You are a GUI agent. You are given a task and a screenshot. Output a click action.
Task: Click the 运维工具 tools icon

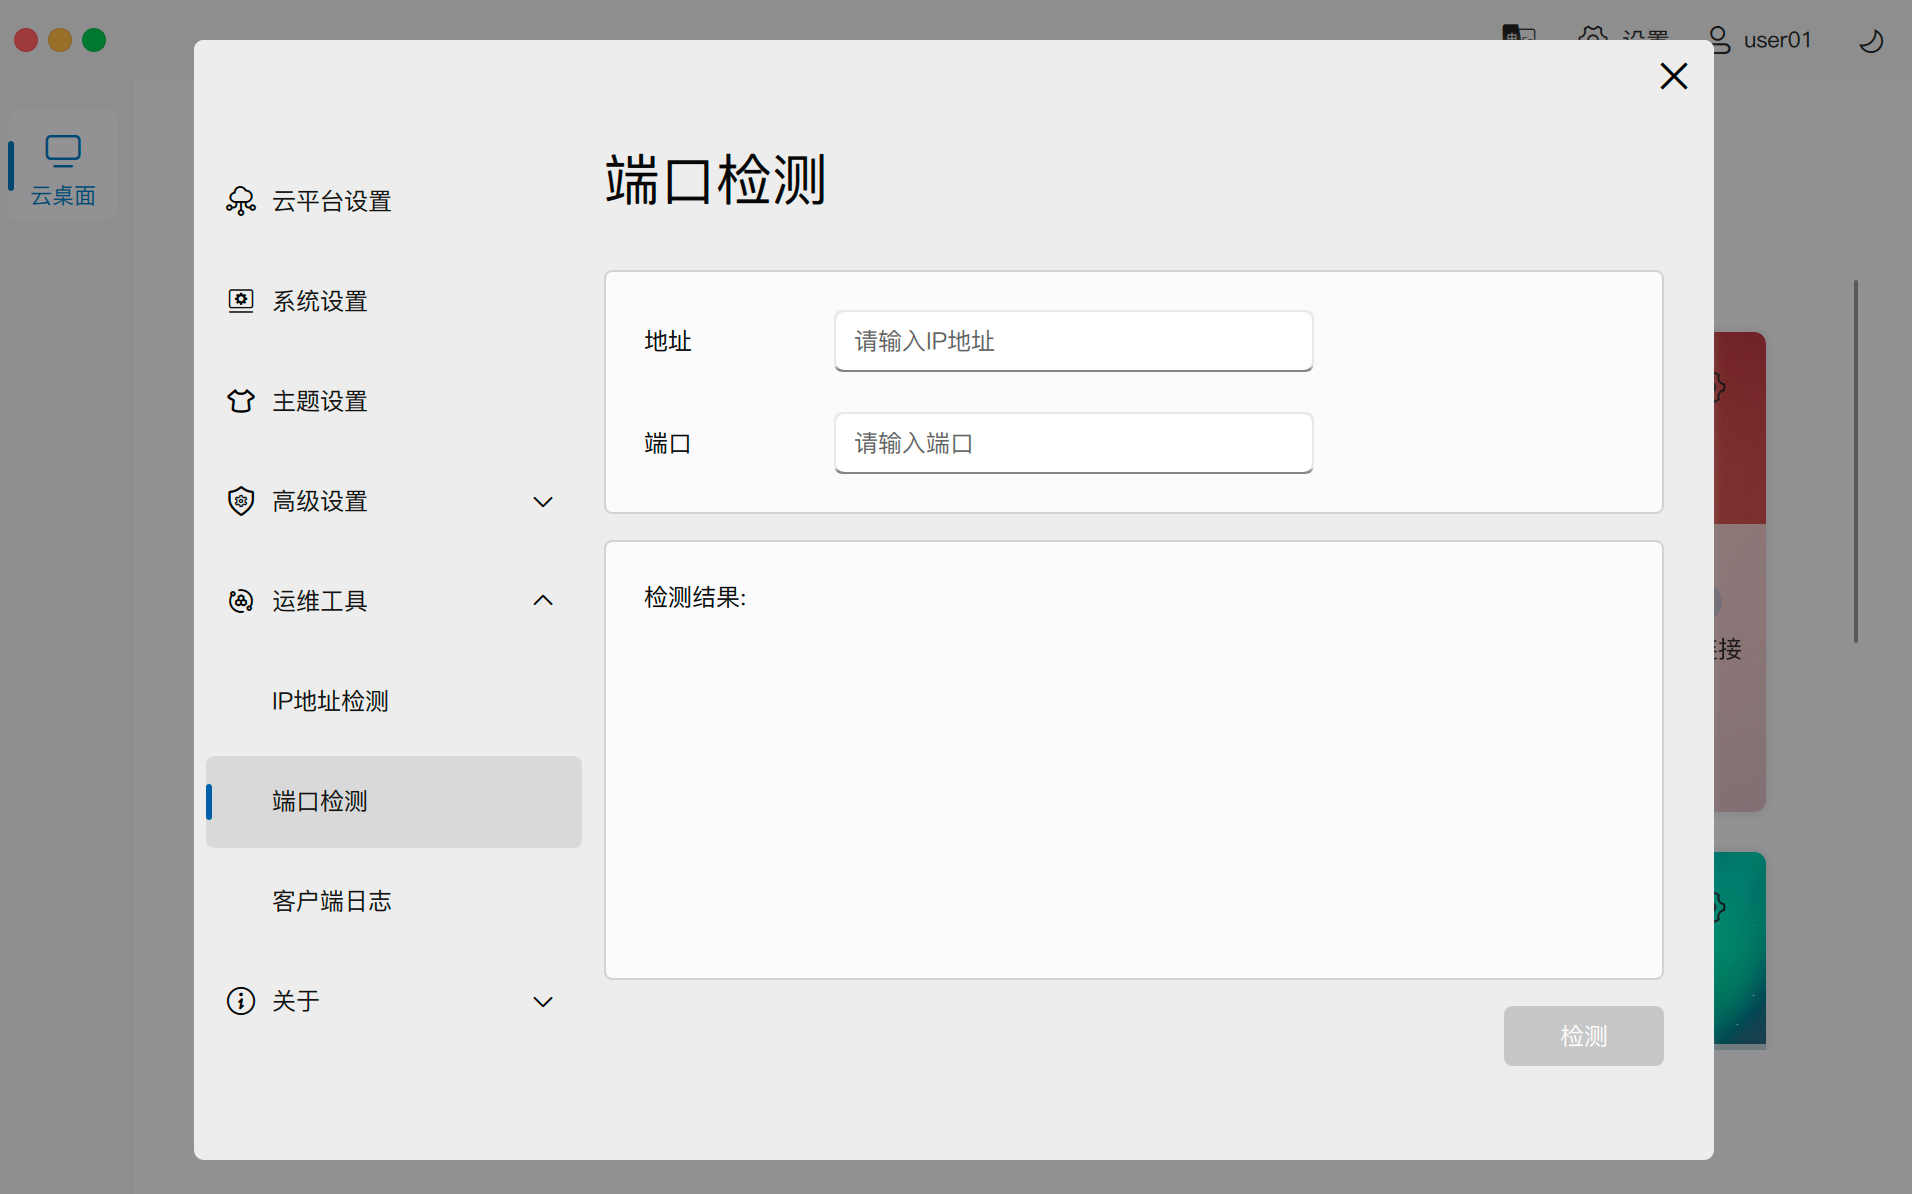240,601
